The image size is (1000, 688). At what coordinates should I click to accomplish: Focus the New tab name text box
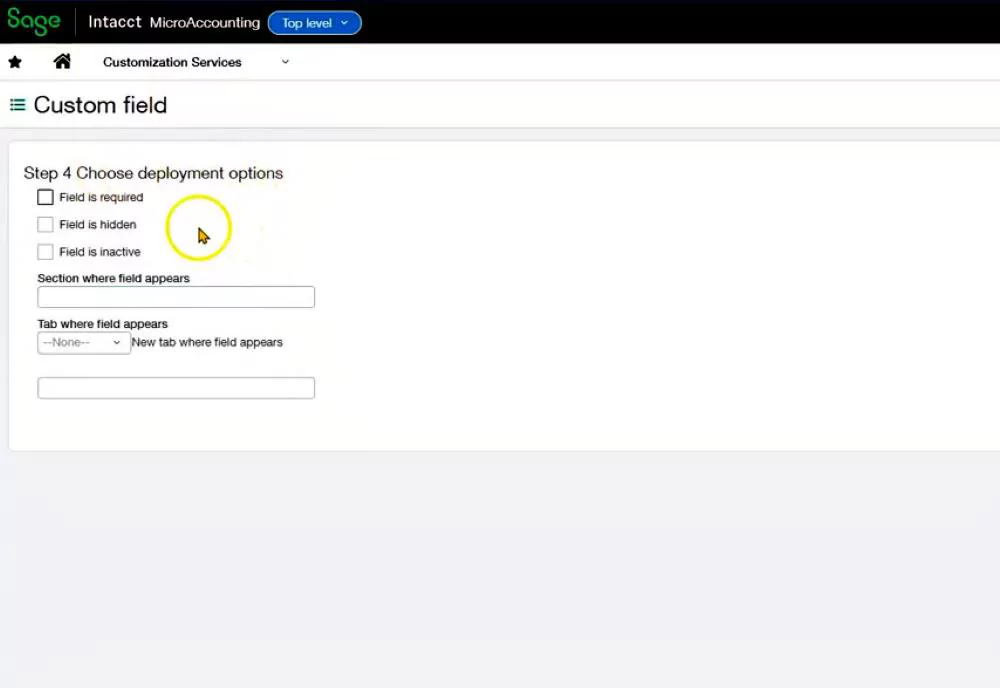coord(176,388)
